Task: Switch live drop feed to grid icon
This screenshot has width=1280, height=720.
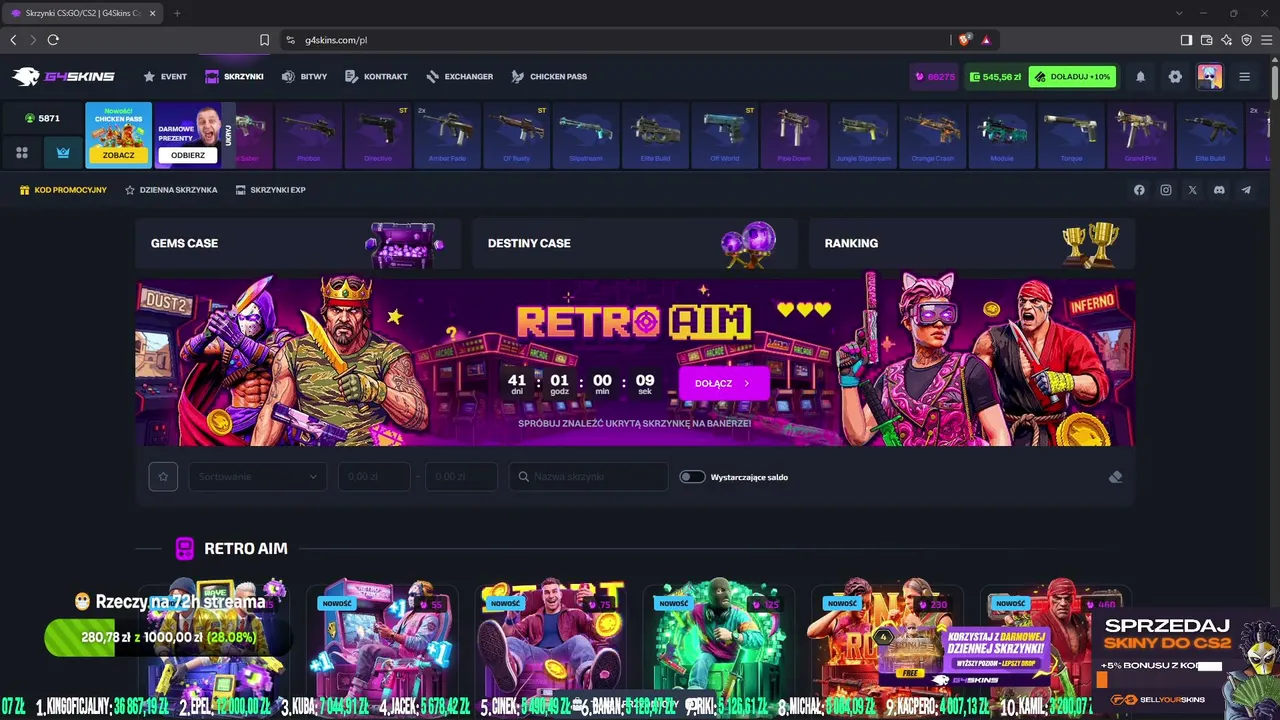Action: 22,153
